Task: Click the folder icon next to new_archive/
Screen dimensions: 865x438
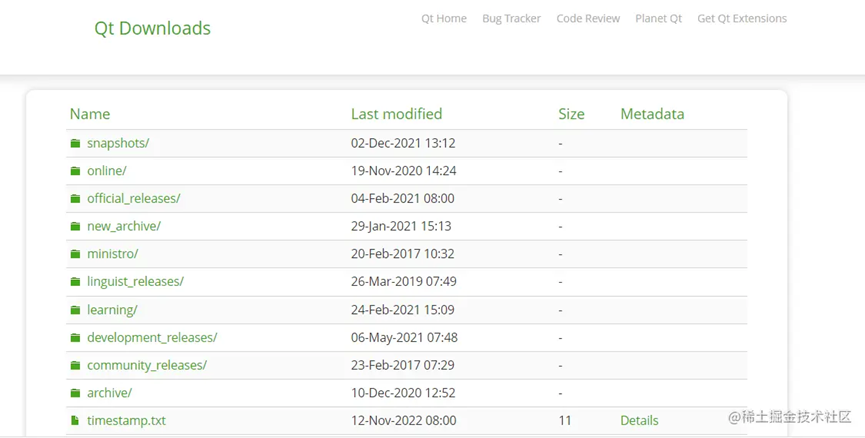Action: click(75, 226)
